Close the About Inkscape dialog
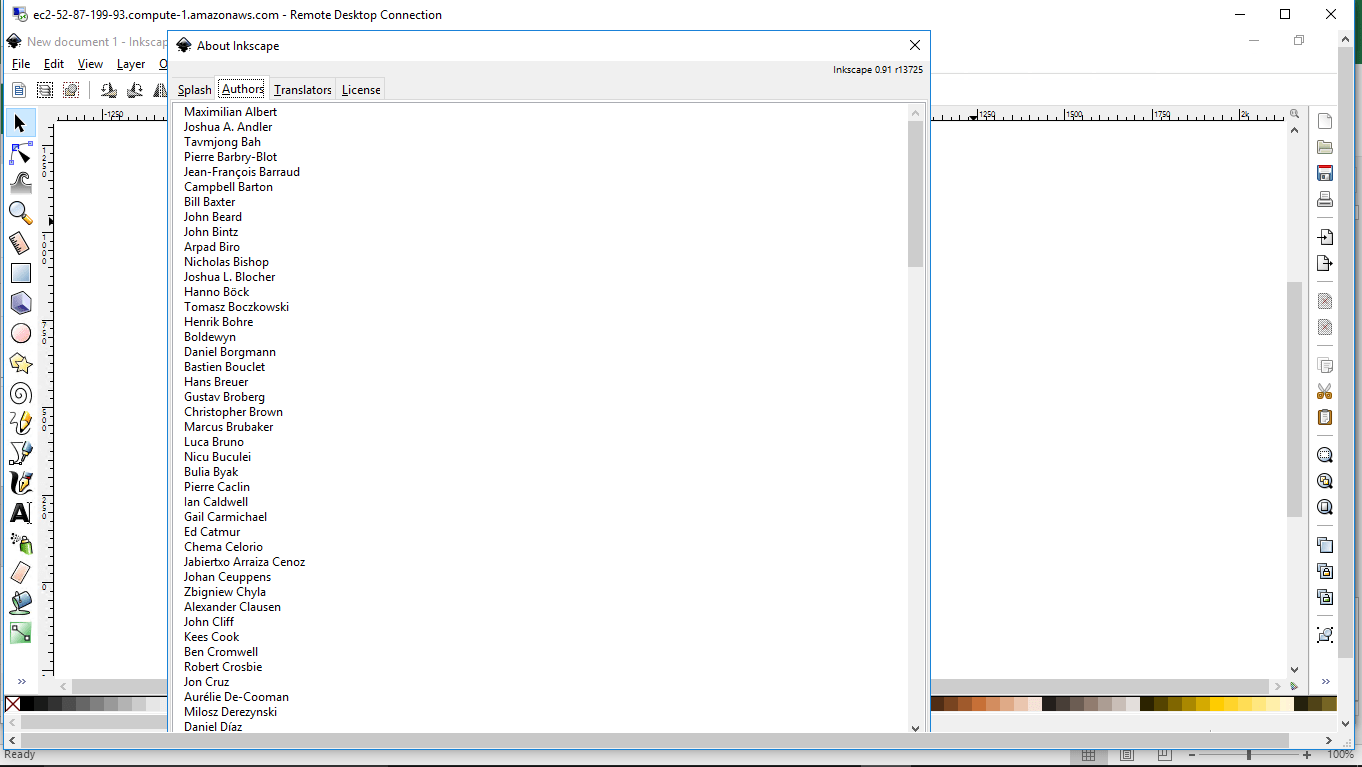Viewport: 1362px width, 767px height. (914, 45)
